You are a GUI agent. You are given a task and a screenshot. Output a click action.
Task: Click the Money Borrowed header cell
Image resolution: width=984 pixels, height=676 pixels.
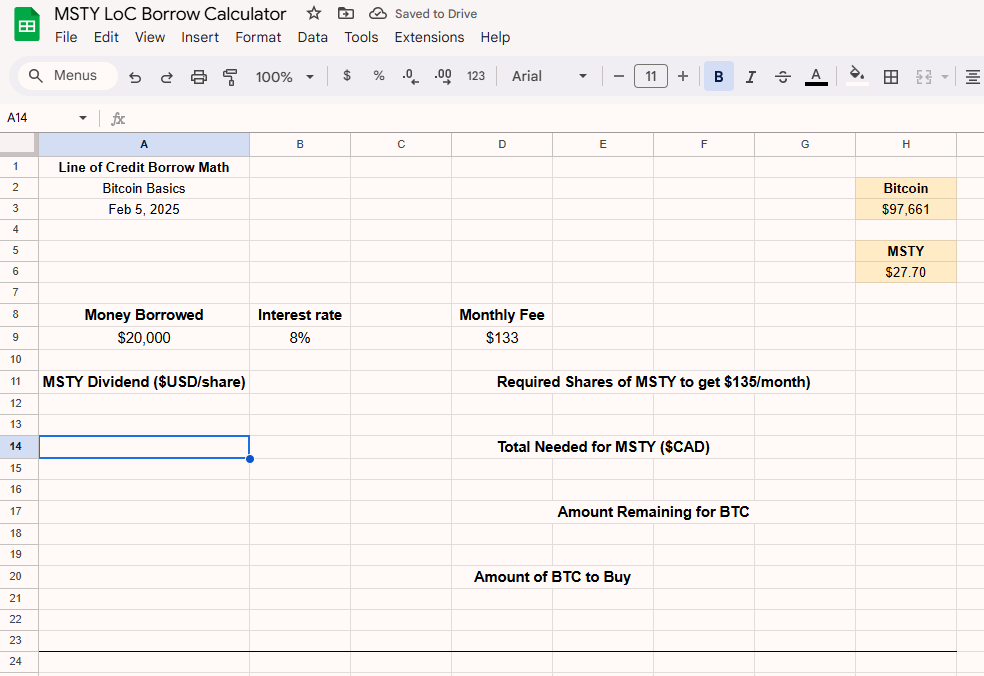point(144,314)
